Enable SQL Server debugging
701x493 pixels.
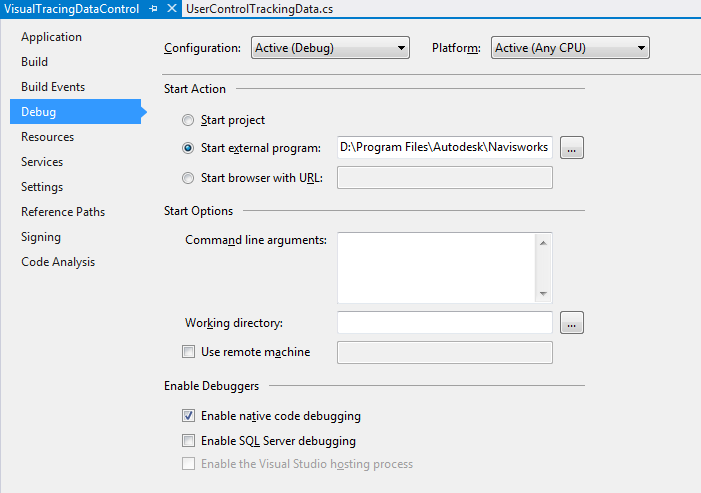(x=188, y=441)
